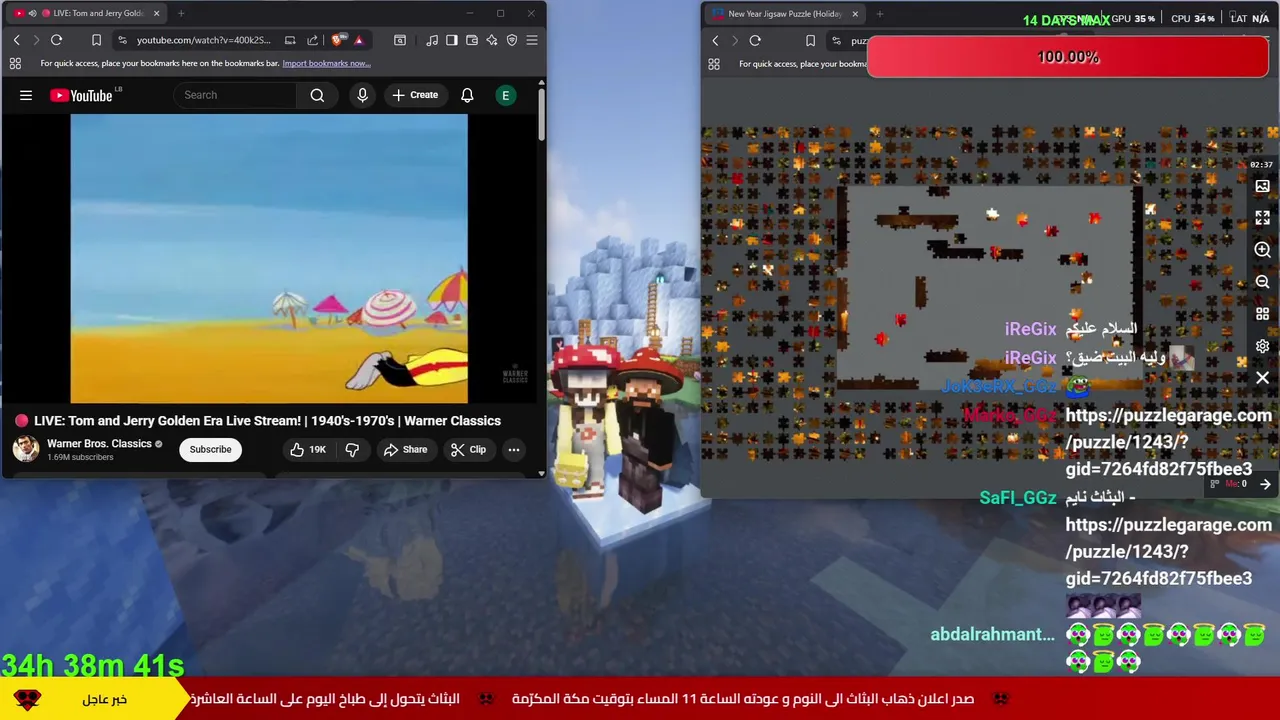The width and height of the screenshot is (1280, 720).
Task: Share the live stream video
Action: 405,450
